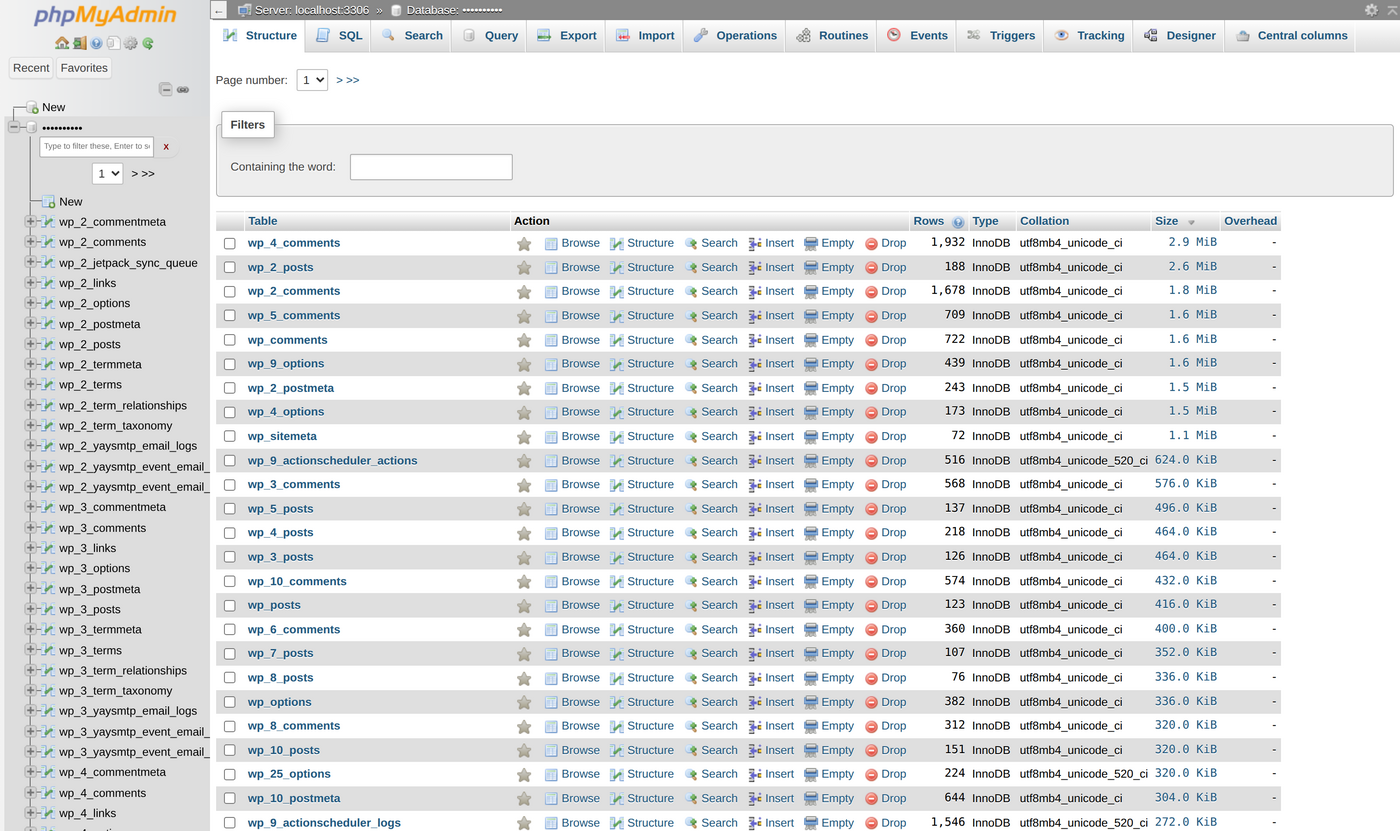The width and height of the screenshot is (1400, 831).
Task: Sort tables by Size column header
Action: [1166, 221]
